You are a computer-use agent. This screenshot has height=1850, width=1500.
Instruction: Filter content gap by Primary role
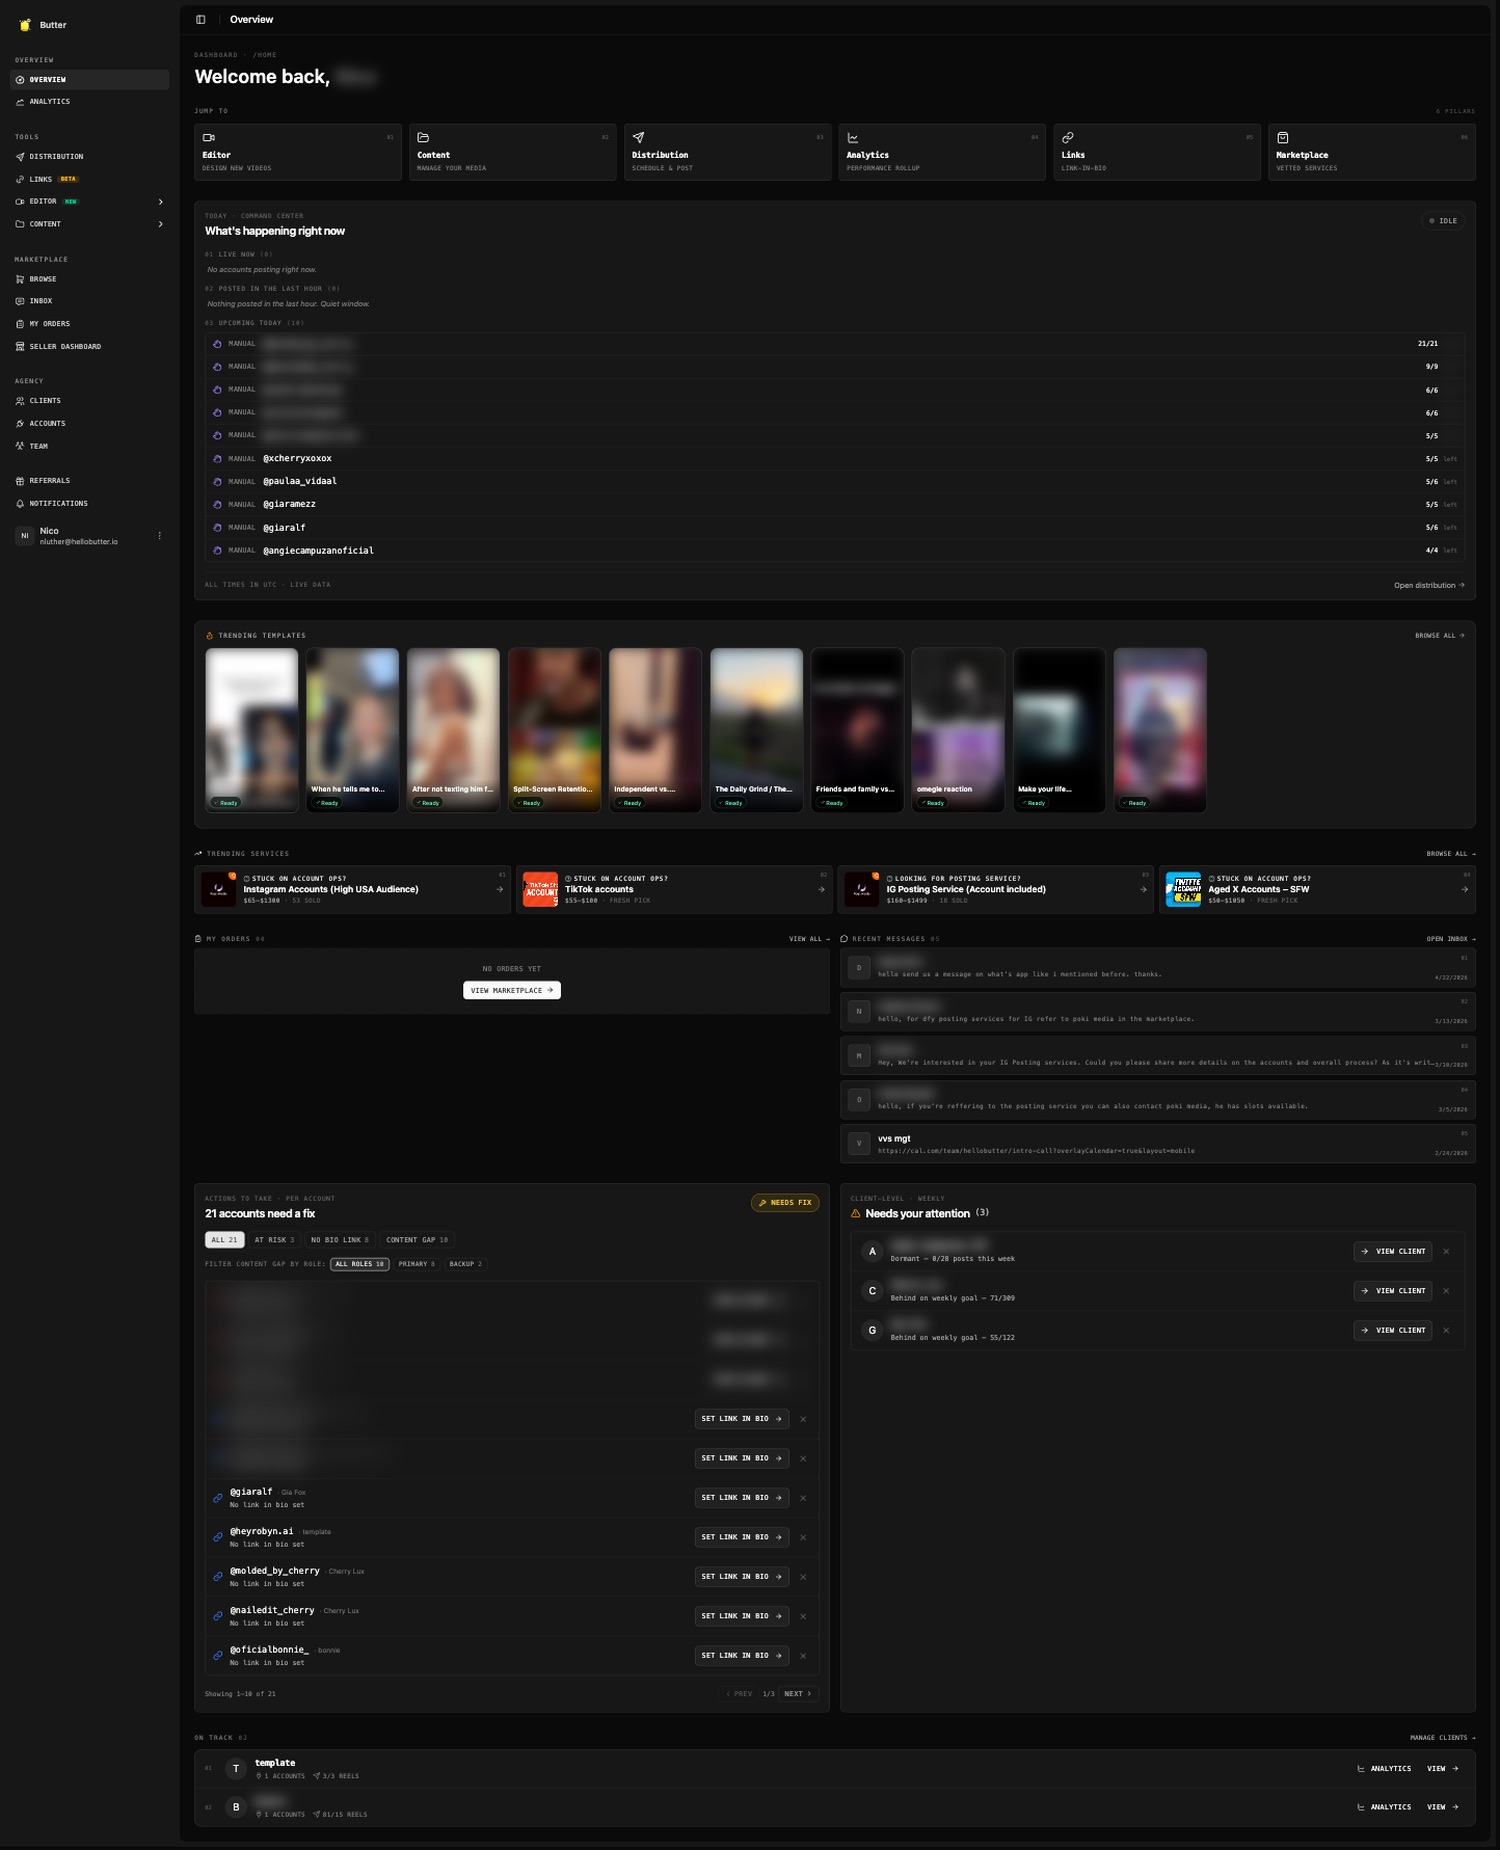tap(417, 1264)
